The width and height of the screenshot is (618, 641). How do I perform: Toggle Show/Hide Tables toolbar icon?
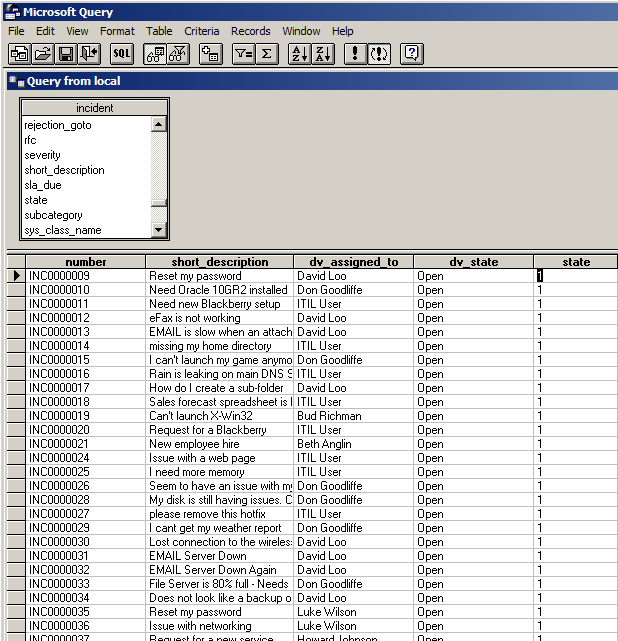coord(155,54)
